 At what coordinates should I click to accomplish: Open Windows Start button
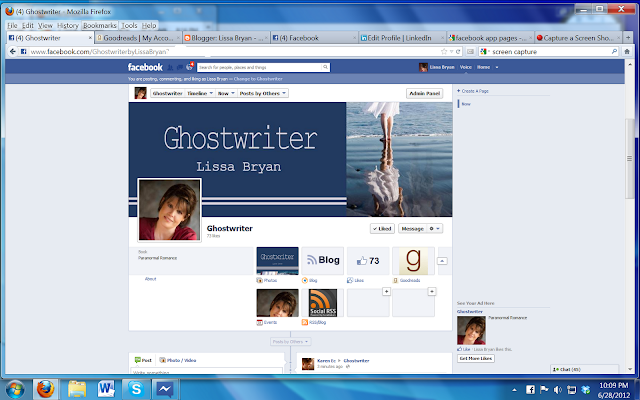point(16,389)
